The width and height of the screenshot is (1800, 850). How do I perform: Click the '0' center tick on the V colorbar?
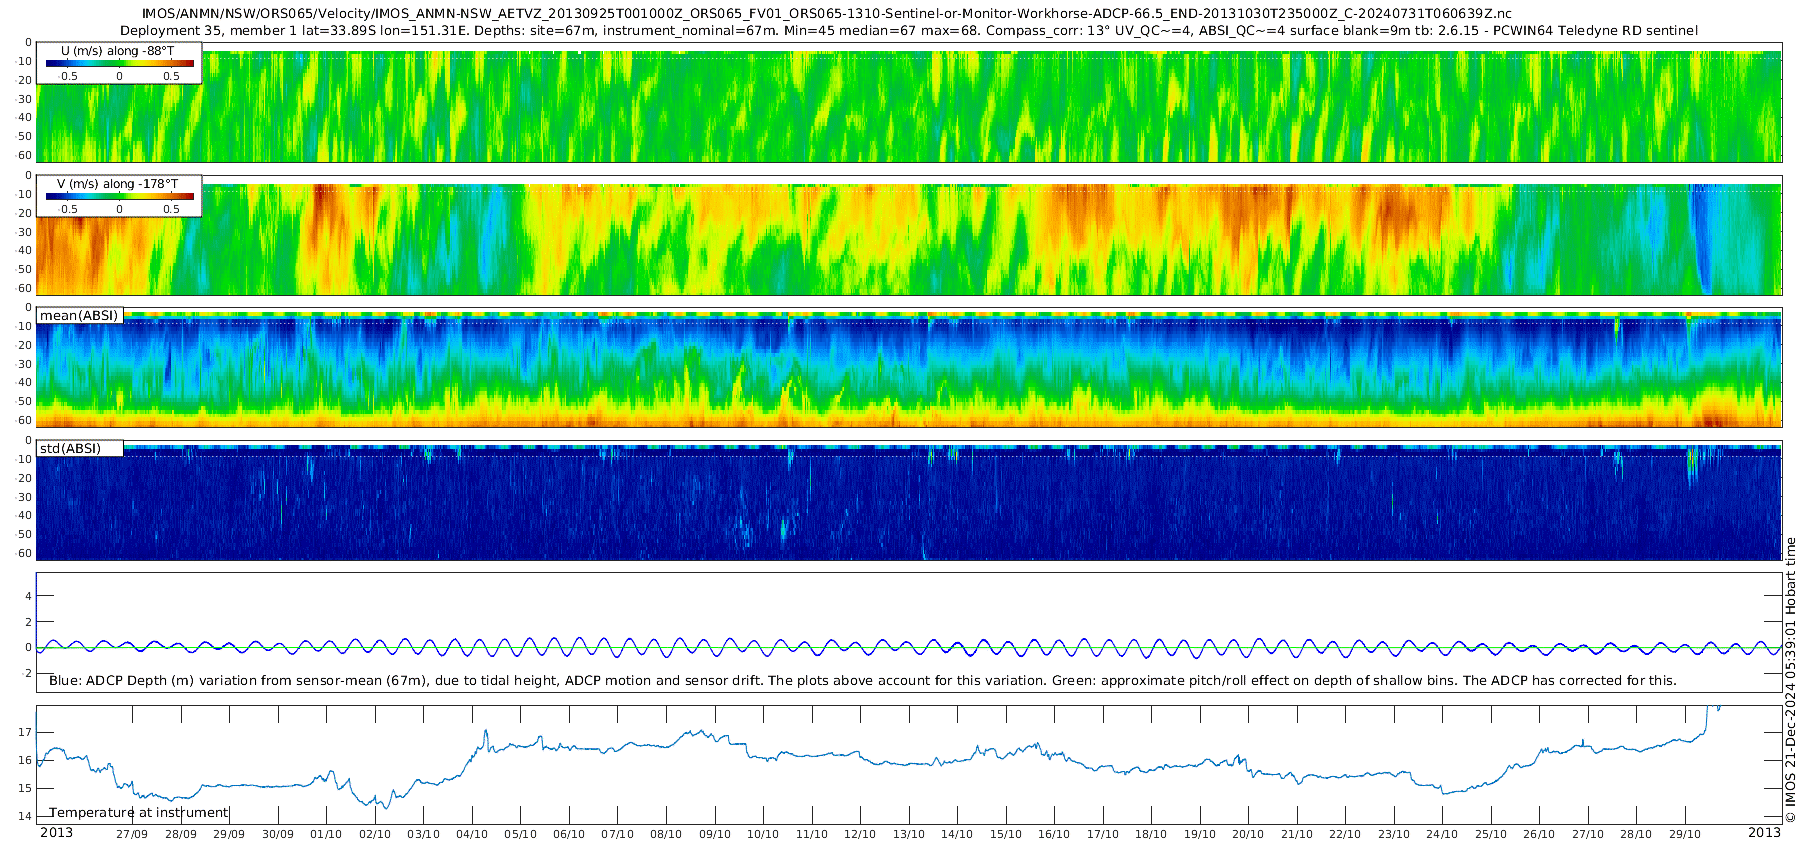[120, 209]
